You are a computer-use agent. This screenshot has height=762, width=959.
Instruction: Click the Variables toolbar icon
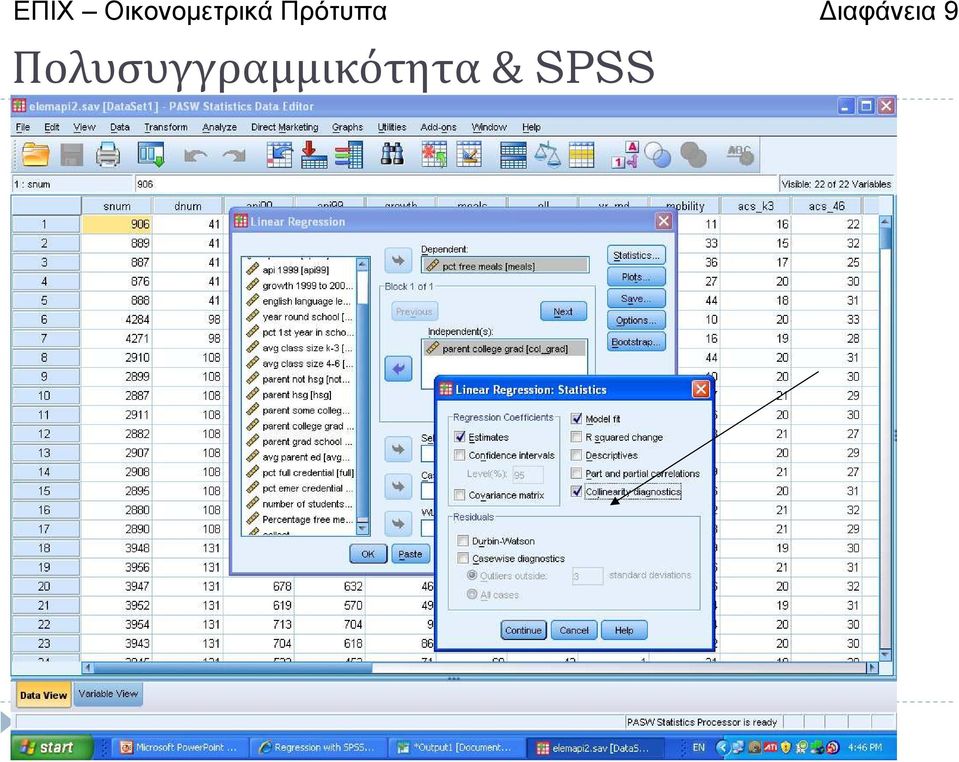click(x=349, y=155)
